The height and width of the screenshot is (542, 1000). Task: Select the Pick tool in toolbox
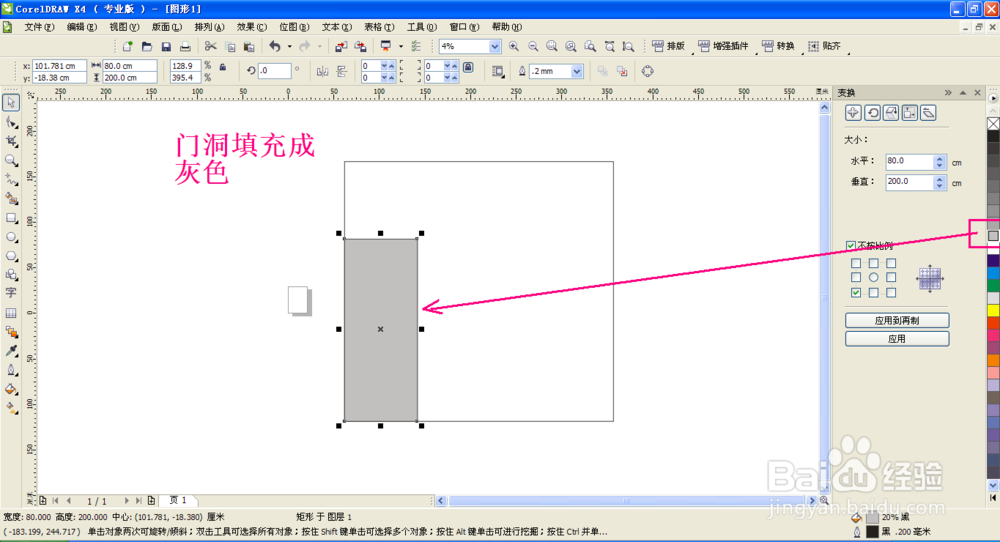(11, 103)
